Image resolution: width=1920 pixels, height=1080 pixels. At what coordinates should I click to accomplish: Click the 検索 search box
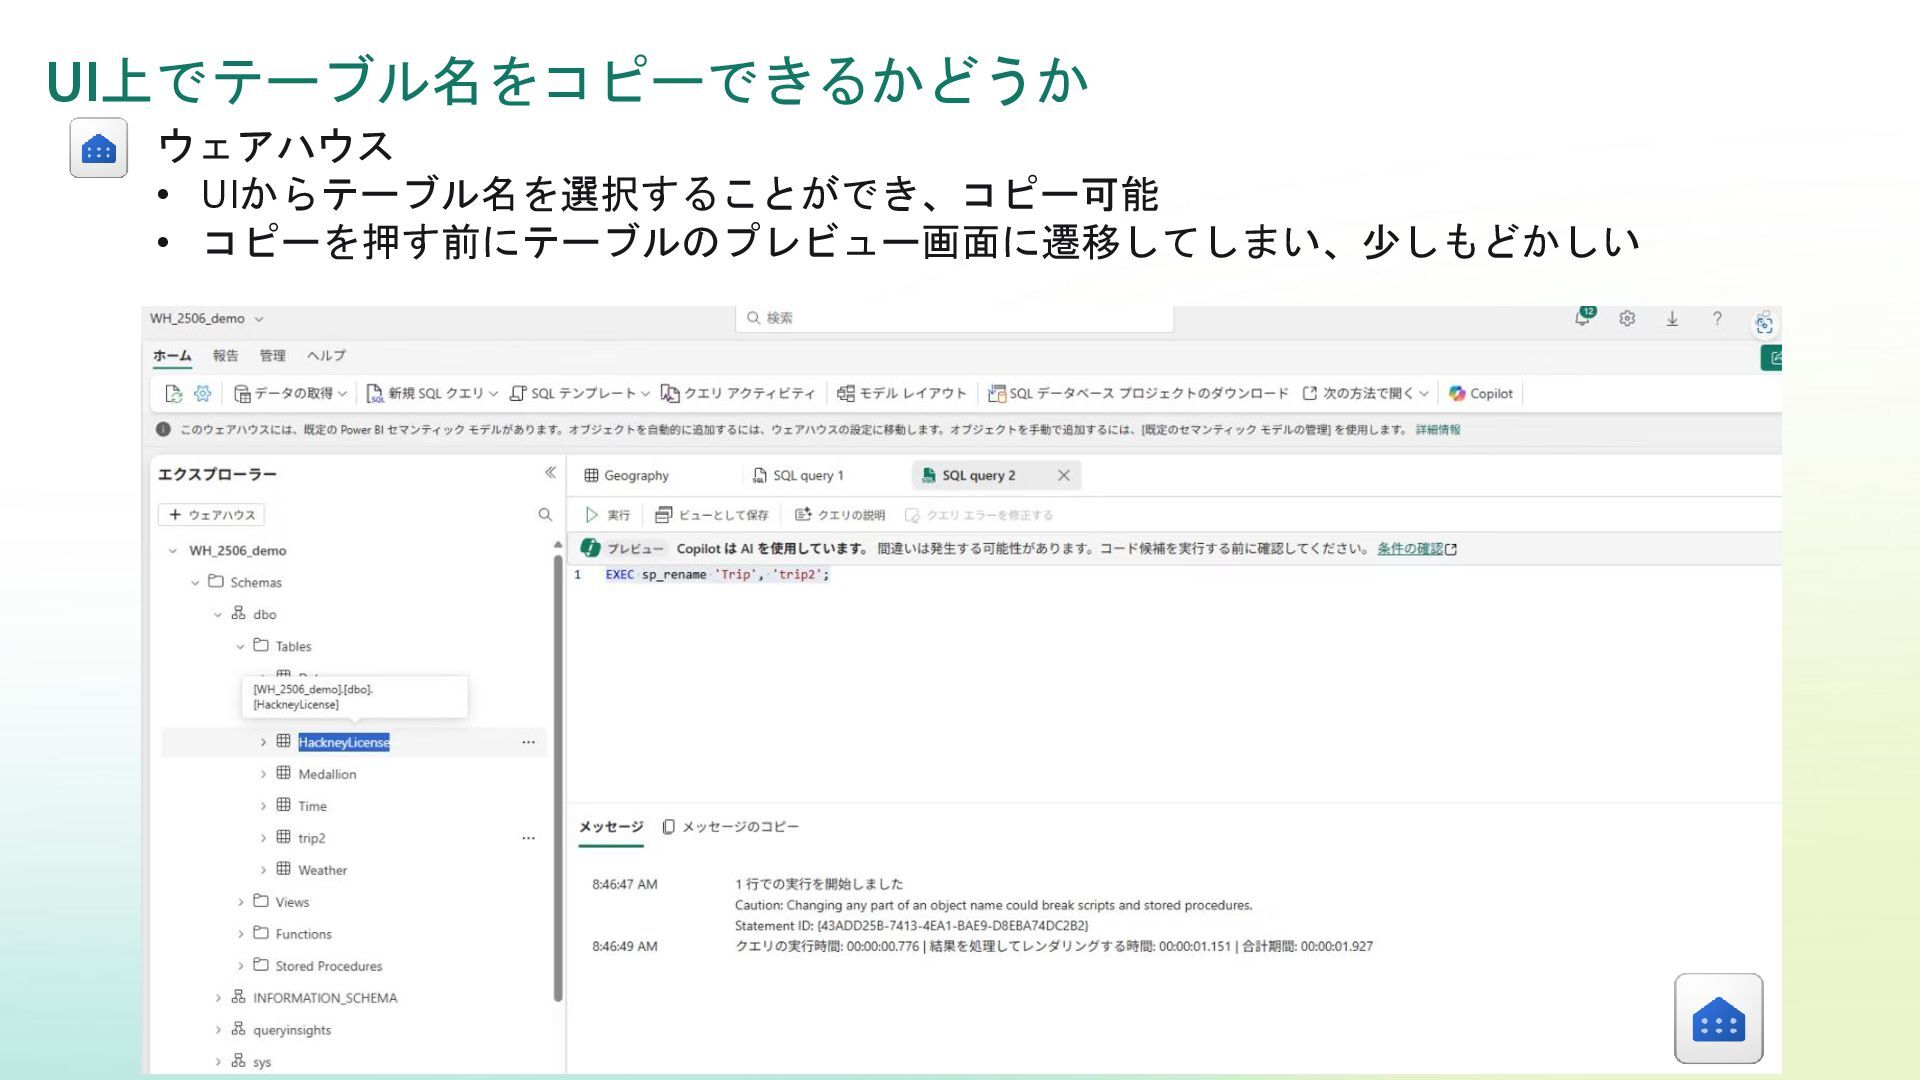click(955, 318)
